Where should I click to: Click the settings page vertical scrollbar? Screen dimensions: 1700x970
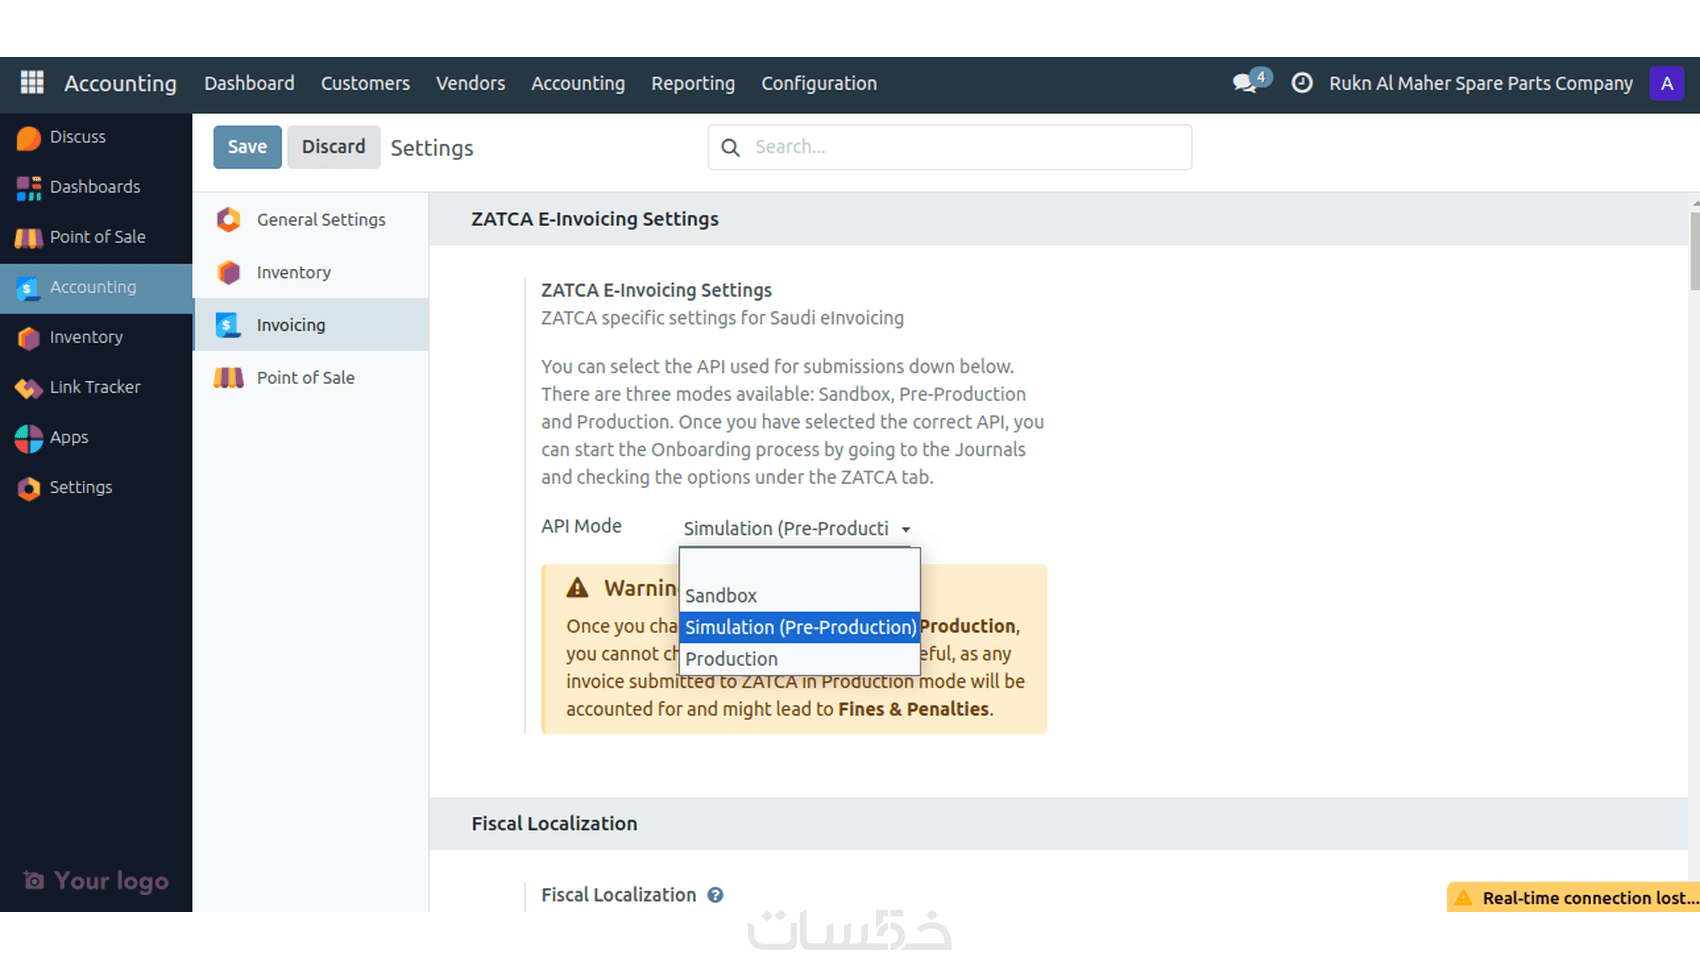[x=1694, y=251]
